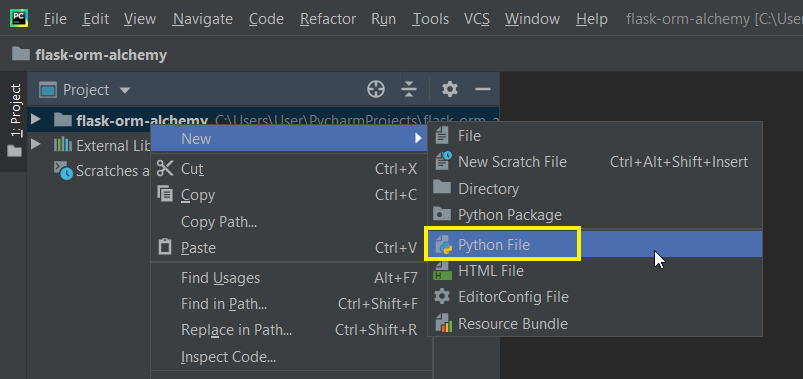Click the HTML File icon
The width and height of the screenshot is (803, 379).
(x=442, y=271)
